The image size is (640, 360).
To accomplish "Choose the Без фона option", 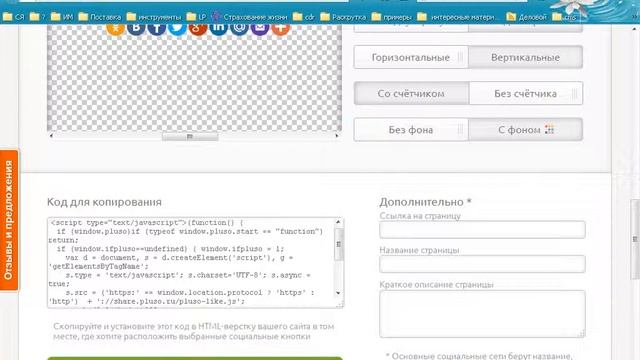I will tap(411, 130).
